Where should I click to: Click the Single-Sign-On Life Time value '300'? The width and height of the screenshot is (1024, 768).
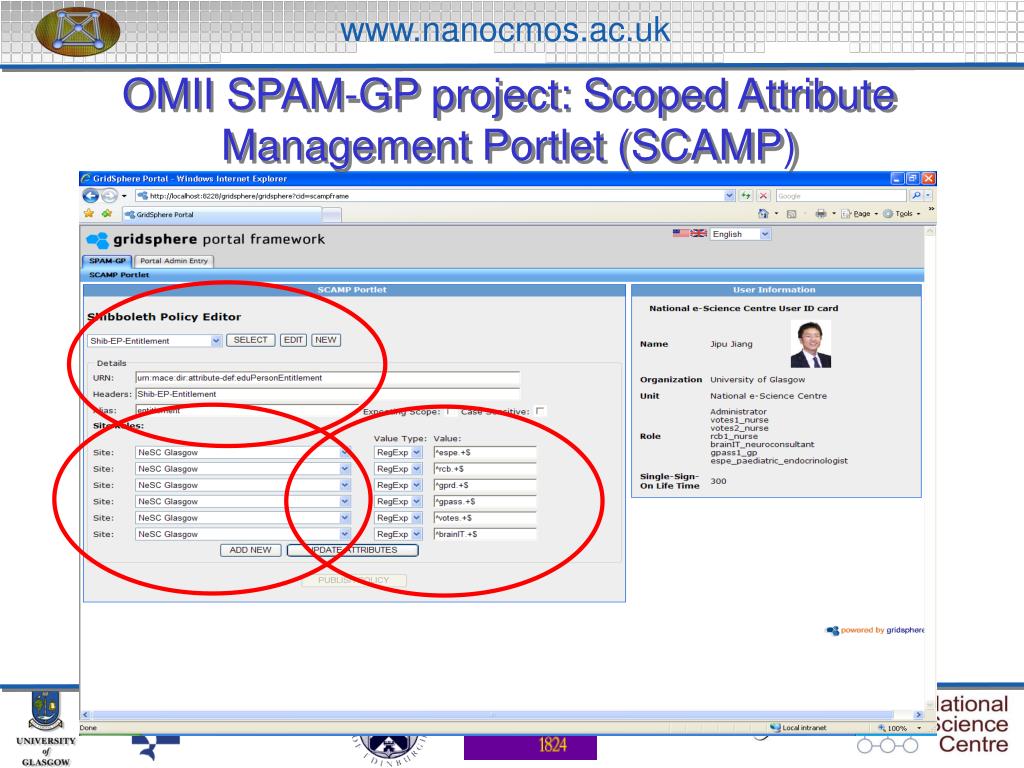[x=718, y=481]
